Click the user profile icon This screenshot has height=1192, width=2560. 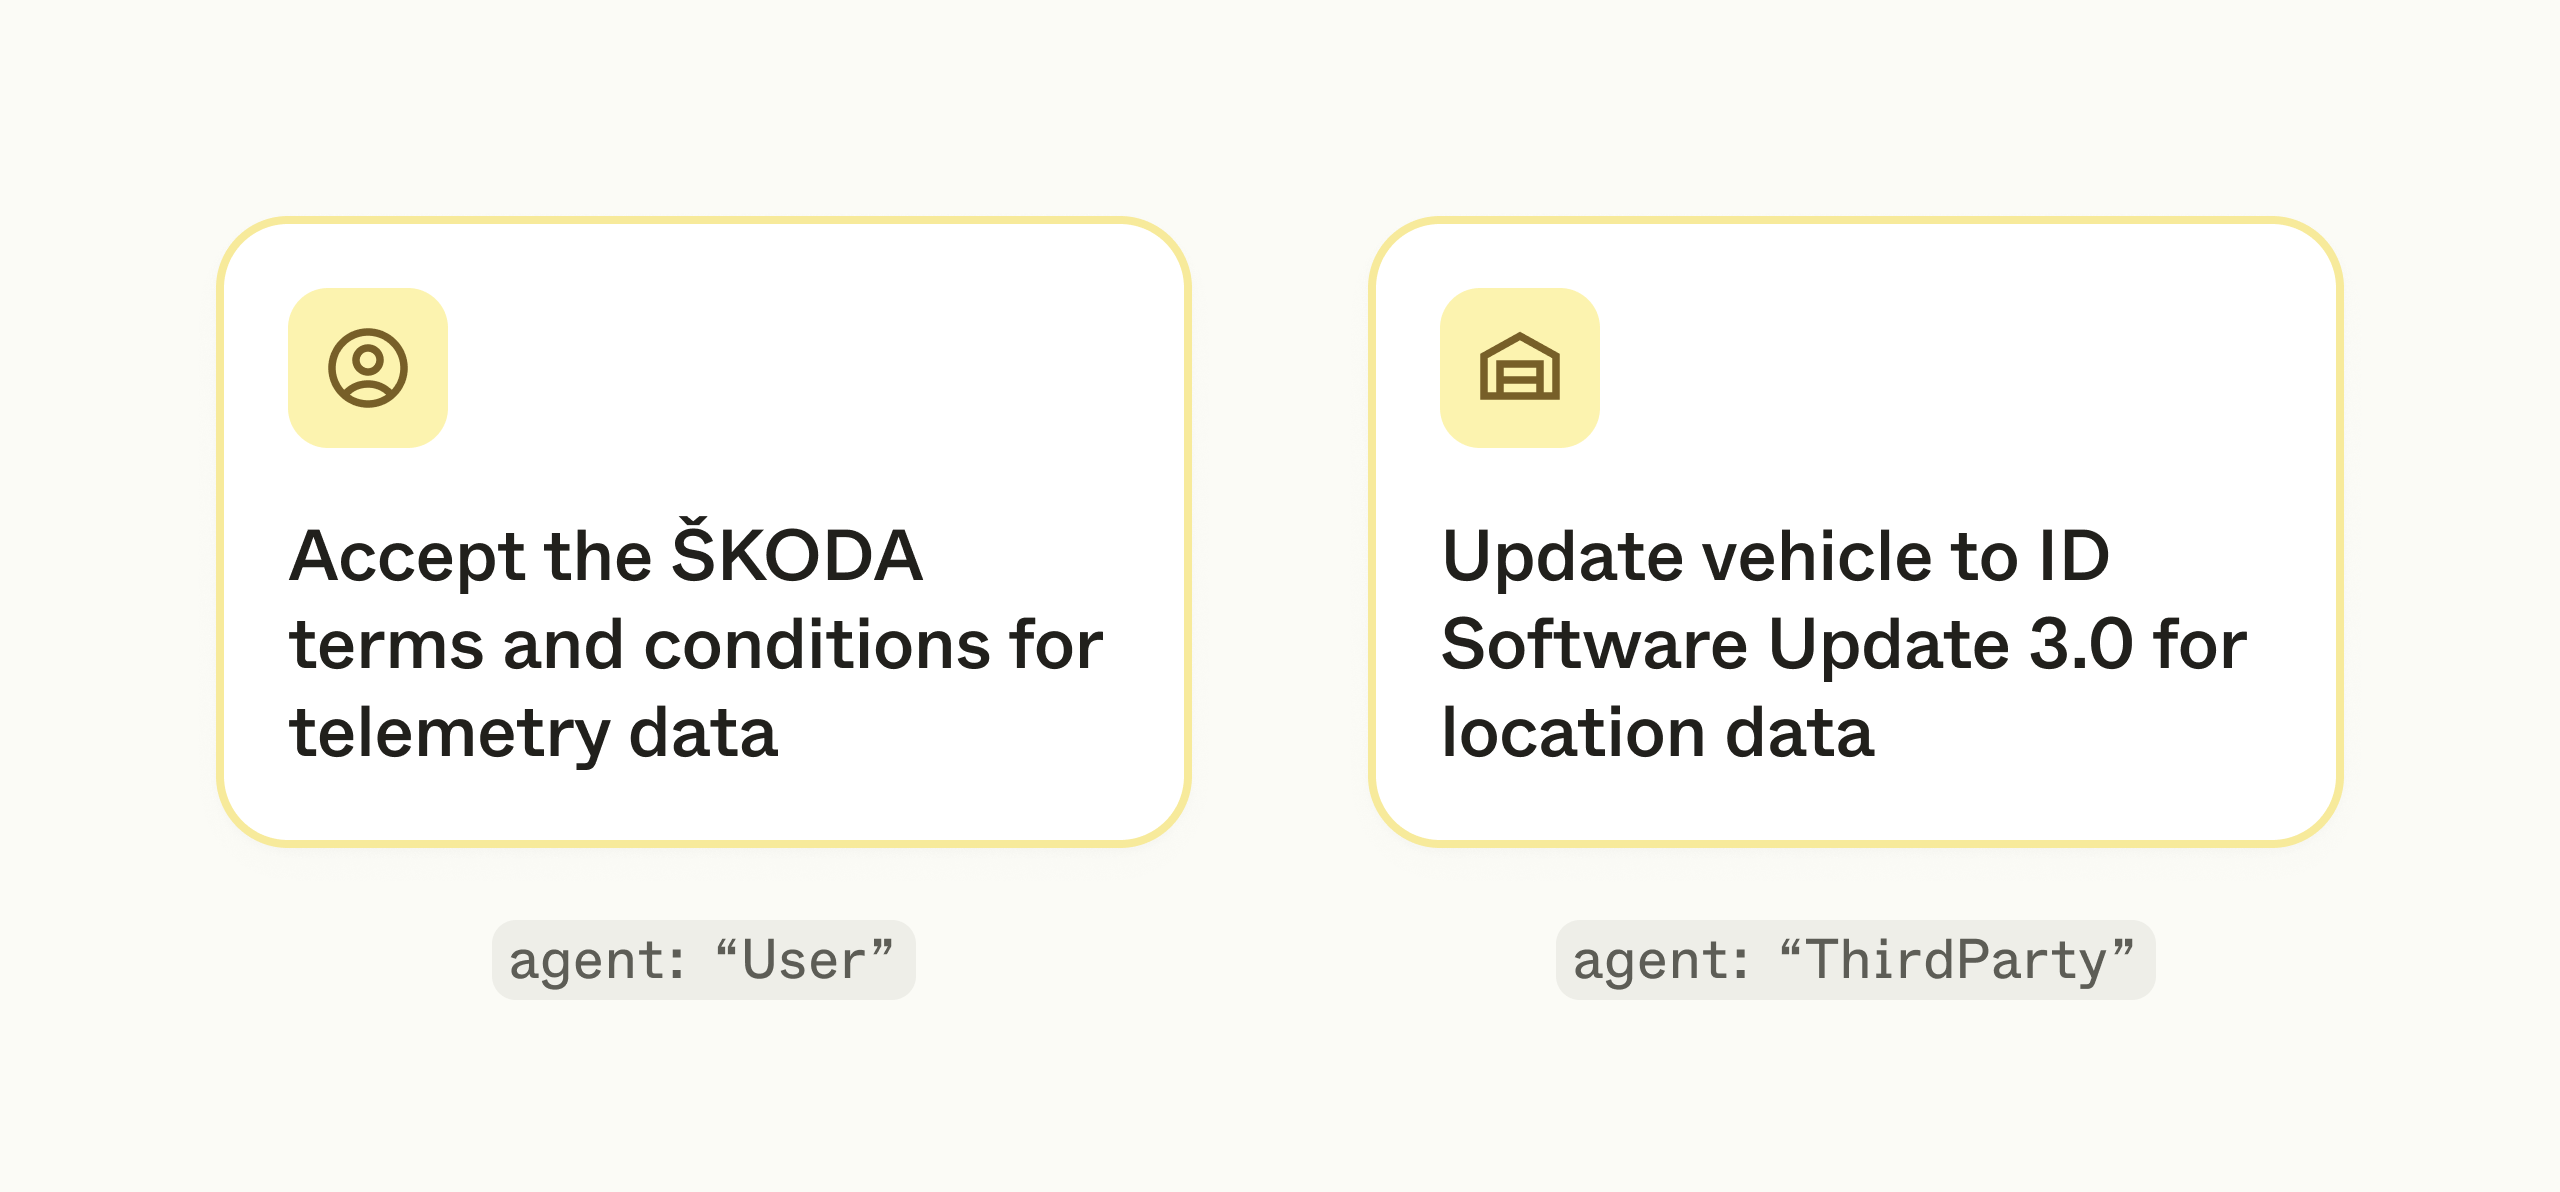(368, 368)
